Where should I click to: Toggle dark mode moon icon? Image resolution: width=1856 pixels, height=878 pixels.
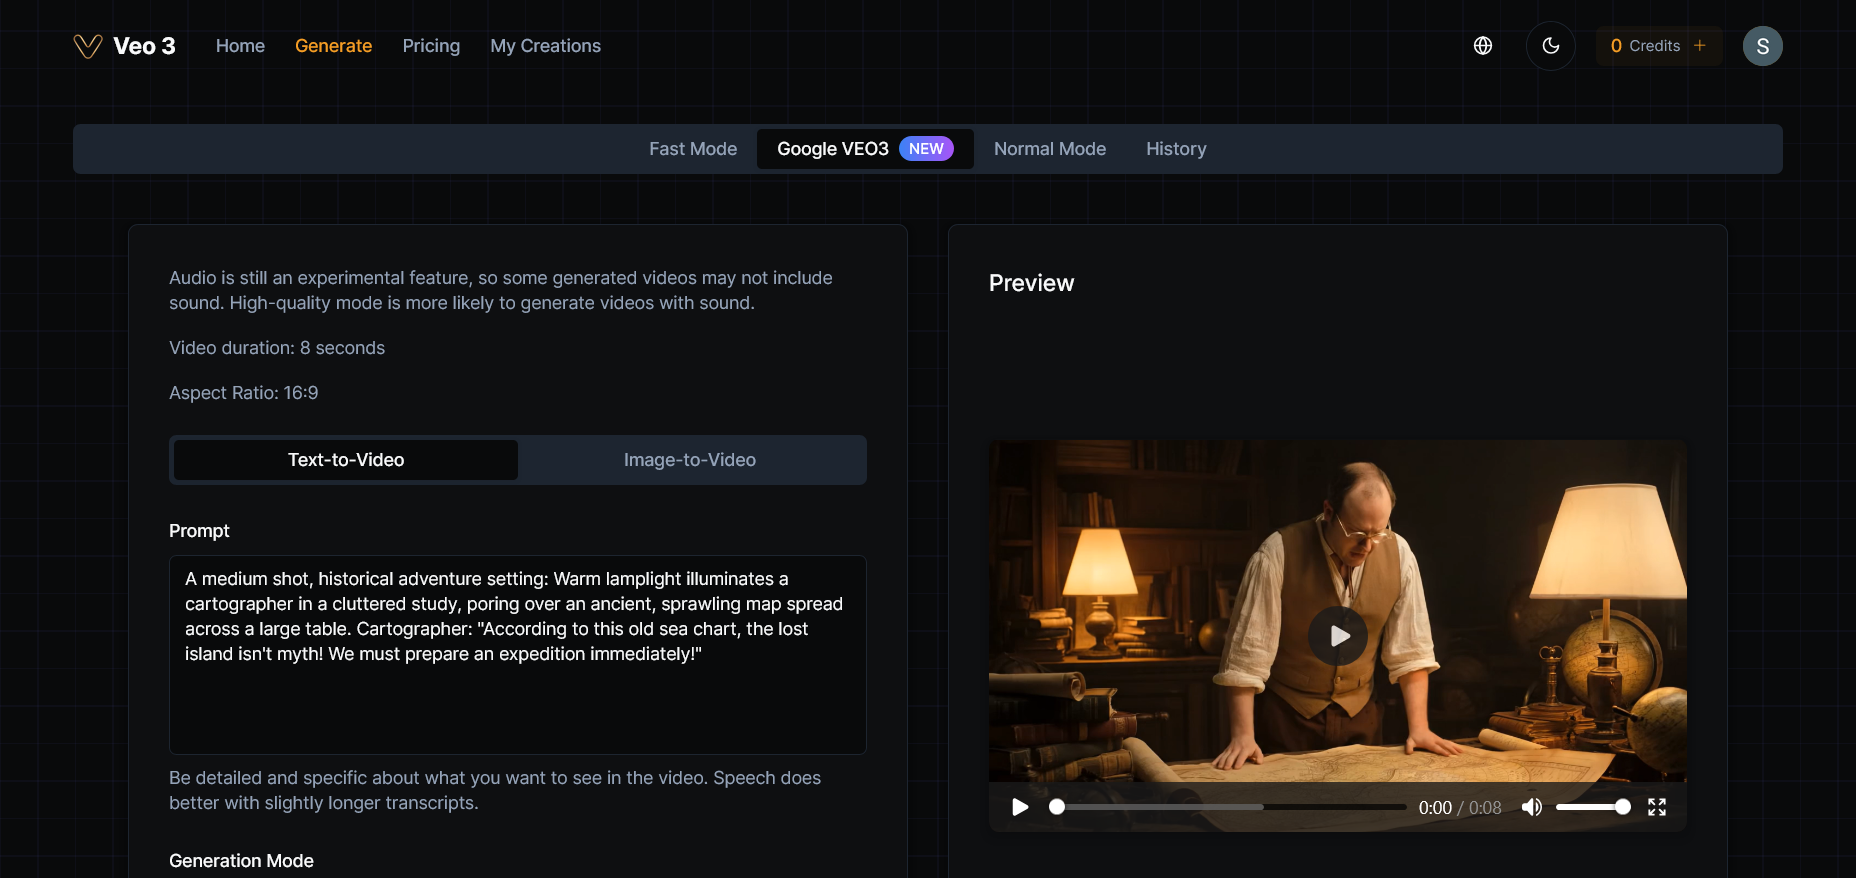1551,46
